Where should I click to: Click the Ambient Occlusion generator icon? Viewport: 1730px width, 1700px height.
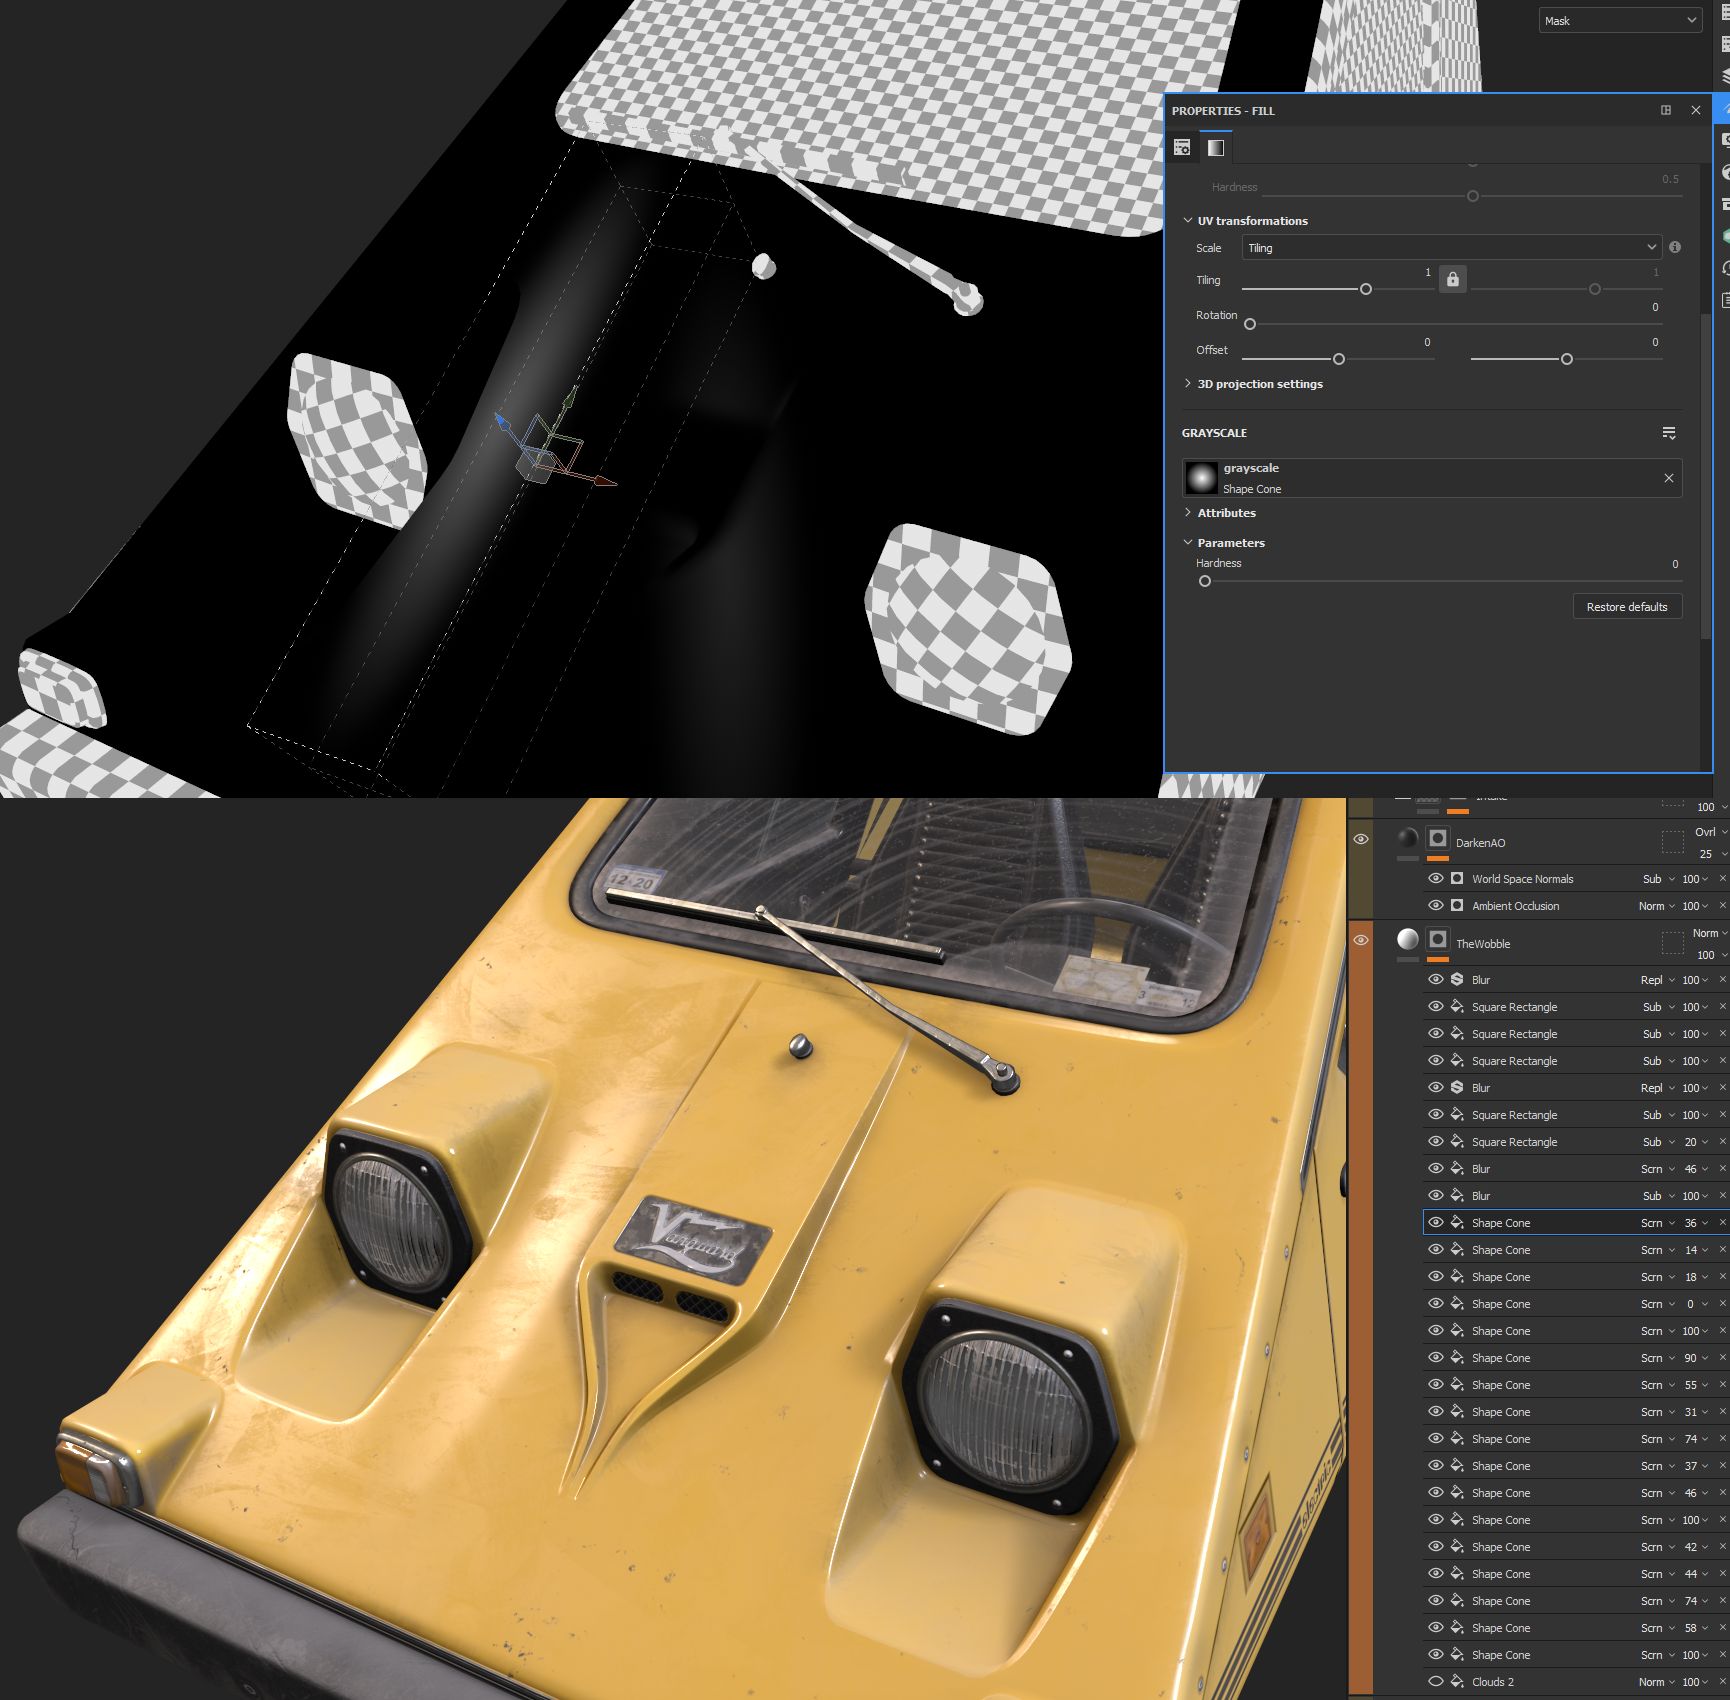coord(1457,906)
